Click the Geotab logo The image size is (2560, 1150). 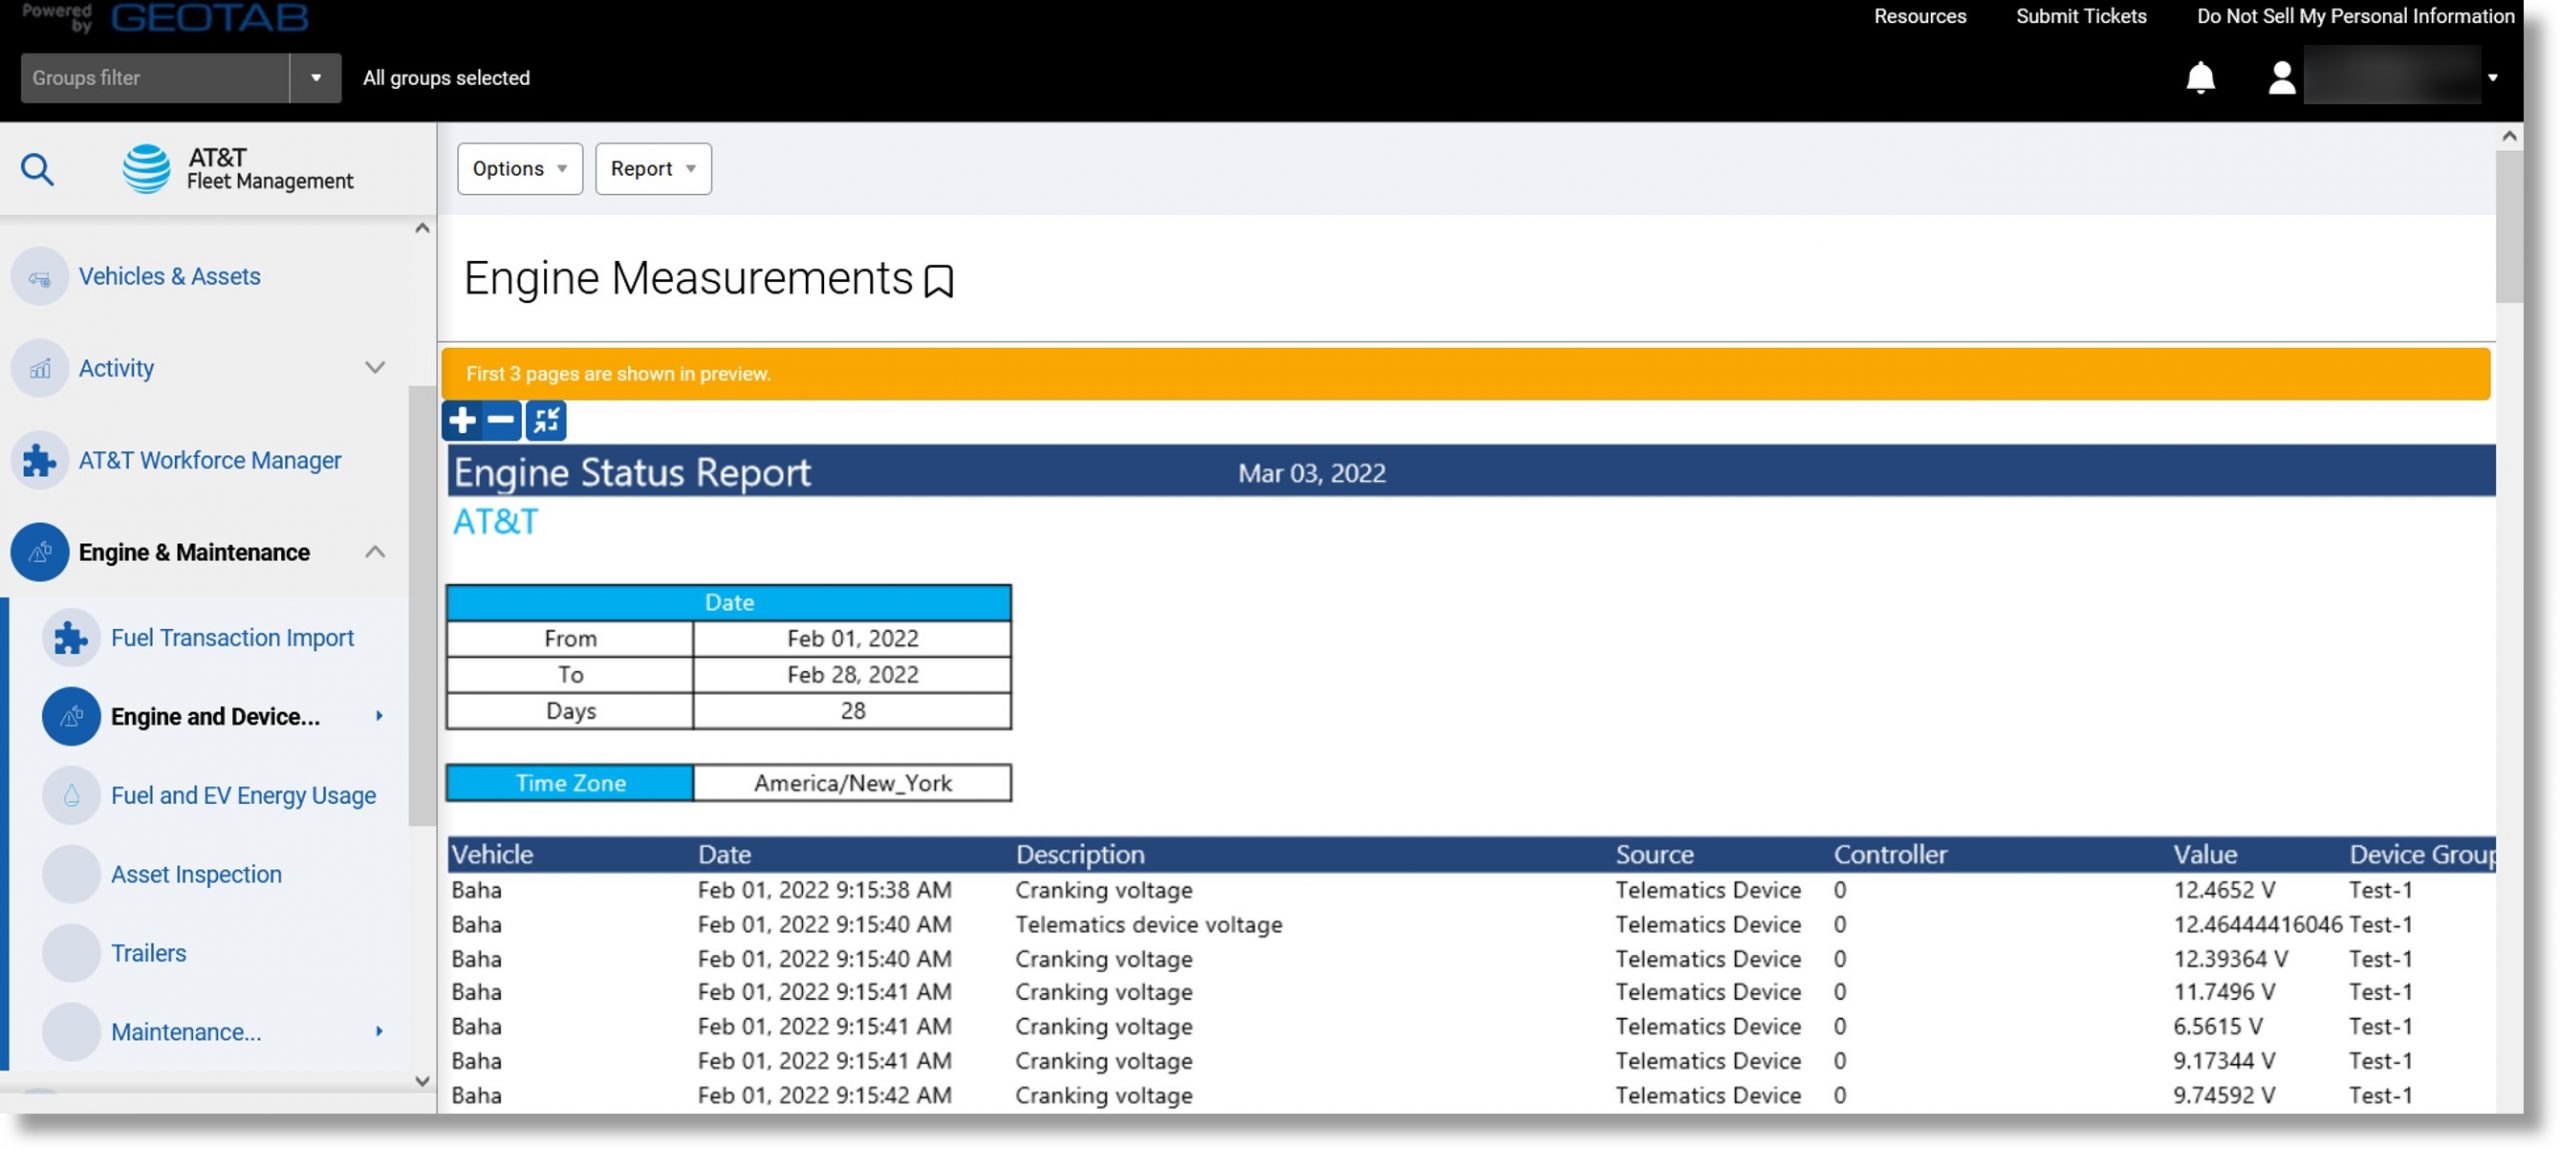pyautogui.click(x=209, y=17)
